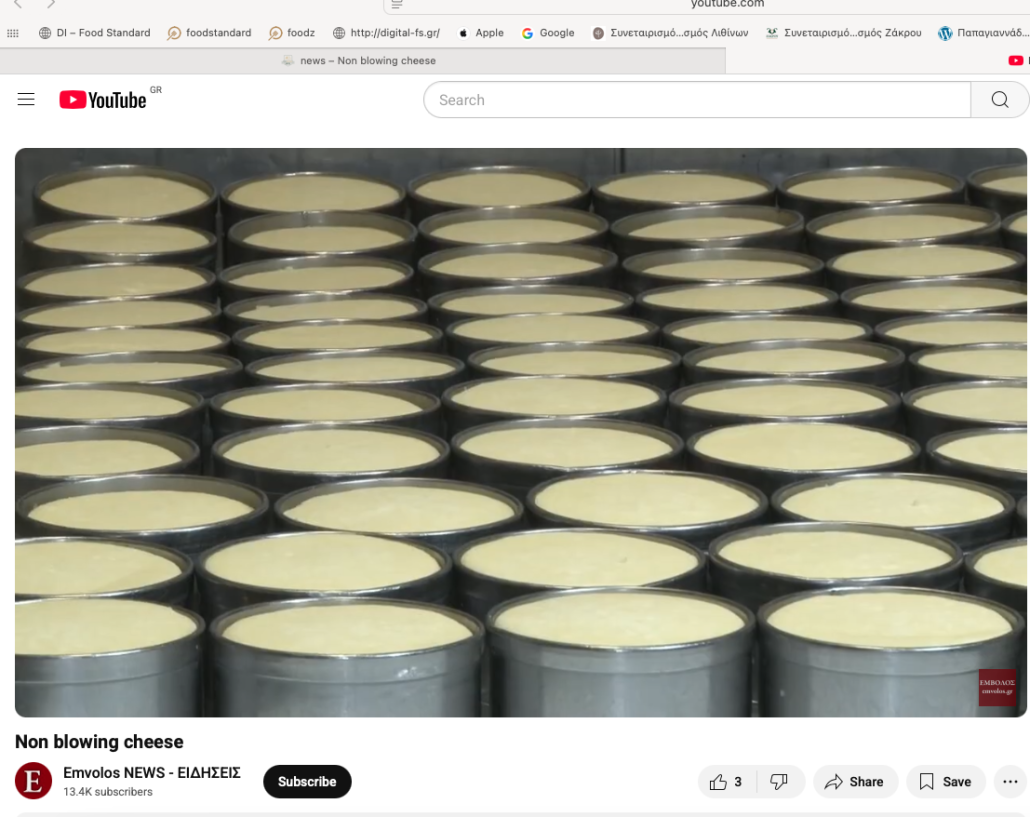Click the Emvolos watermark on the video
1030x817 pixels.
tap(997, 688)
